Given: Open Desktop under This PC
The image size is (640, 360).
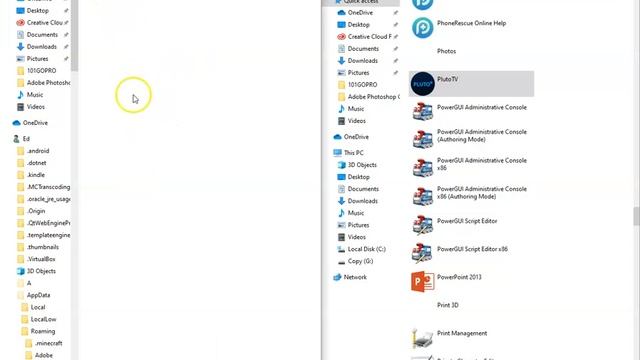Looking at the screenshot, I should point(358,177).
